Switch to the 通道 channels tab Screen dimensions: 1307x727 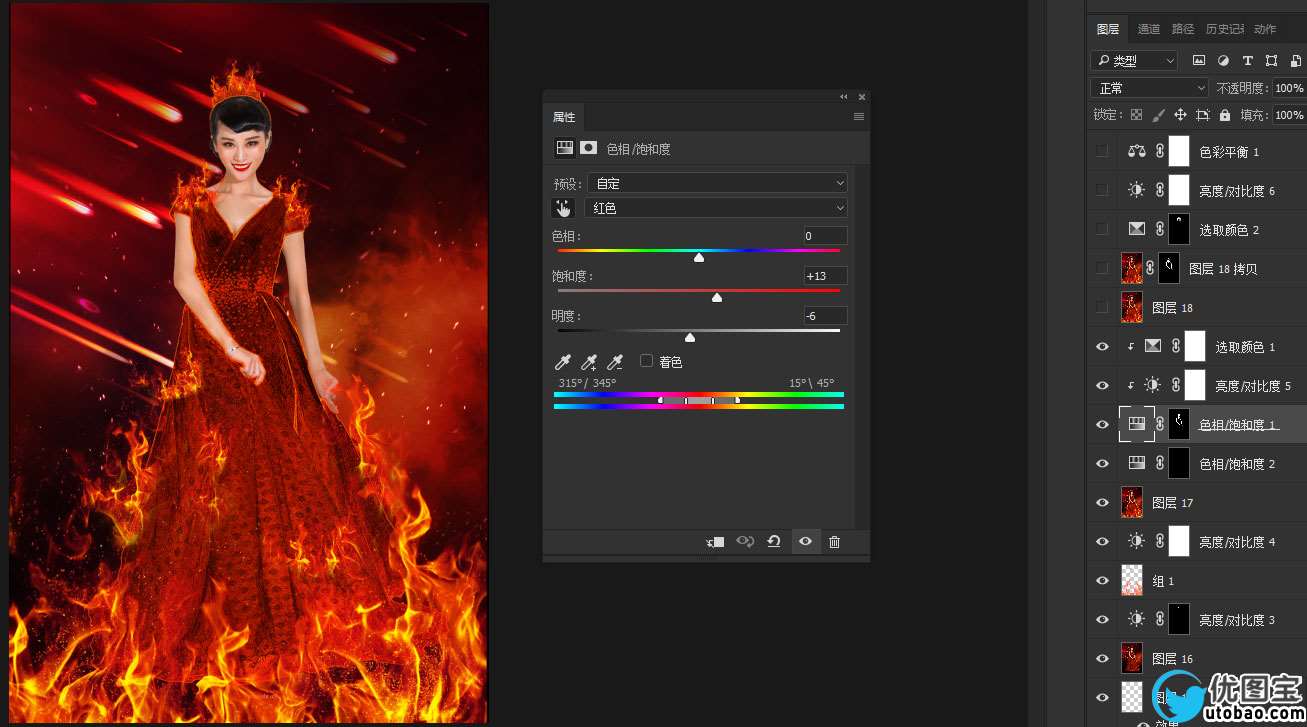click(x=1149, y=29)
